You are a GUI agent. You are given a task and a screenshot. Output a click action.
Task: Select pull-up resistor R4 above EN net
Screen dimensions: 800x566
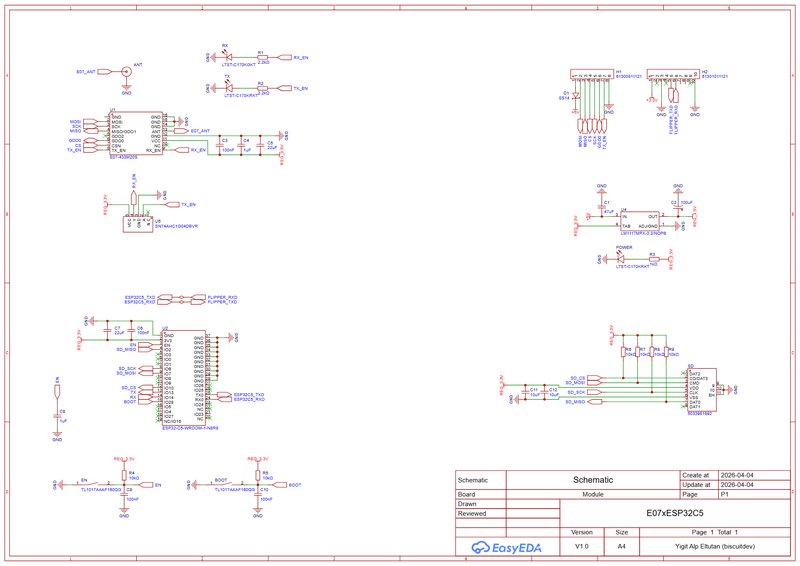pos(124,475)
